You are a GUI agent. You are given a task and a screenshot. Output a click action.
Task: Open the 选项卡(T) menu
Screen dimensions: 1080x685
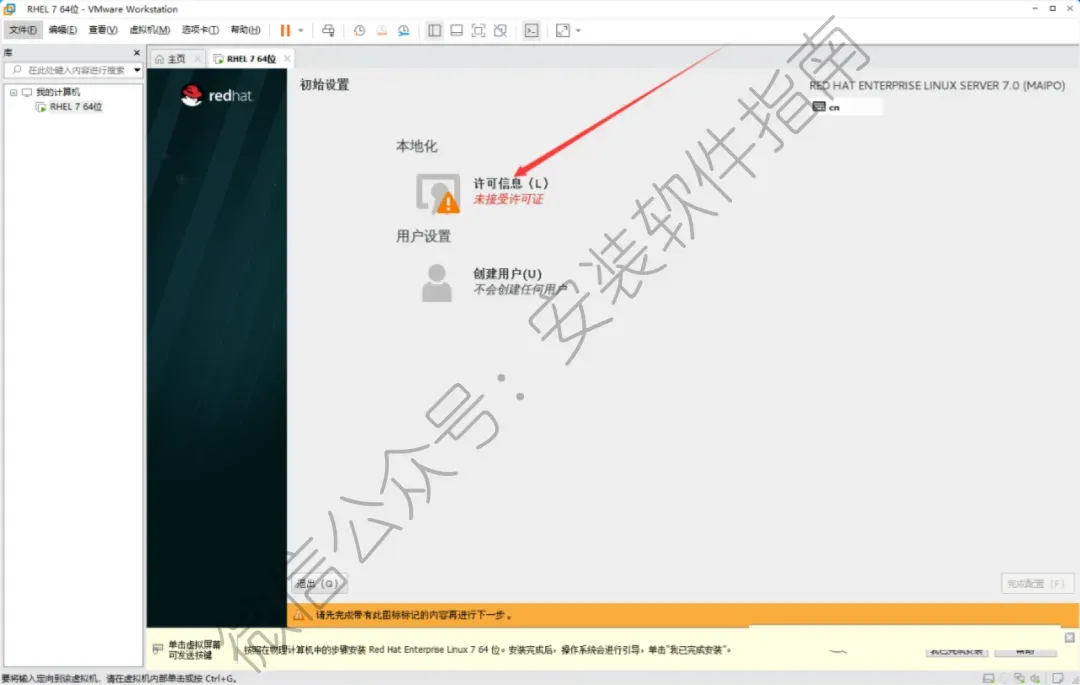coord(200,30)
